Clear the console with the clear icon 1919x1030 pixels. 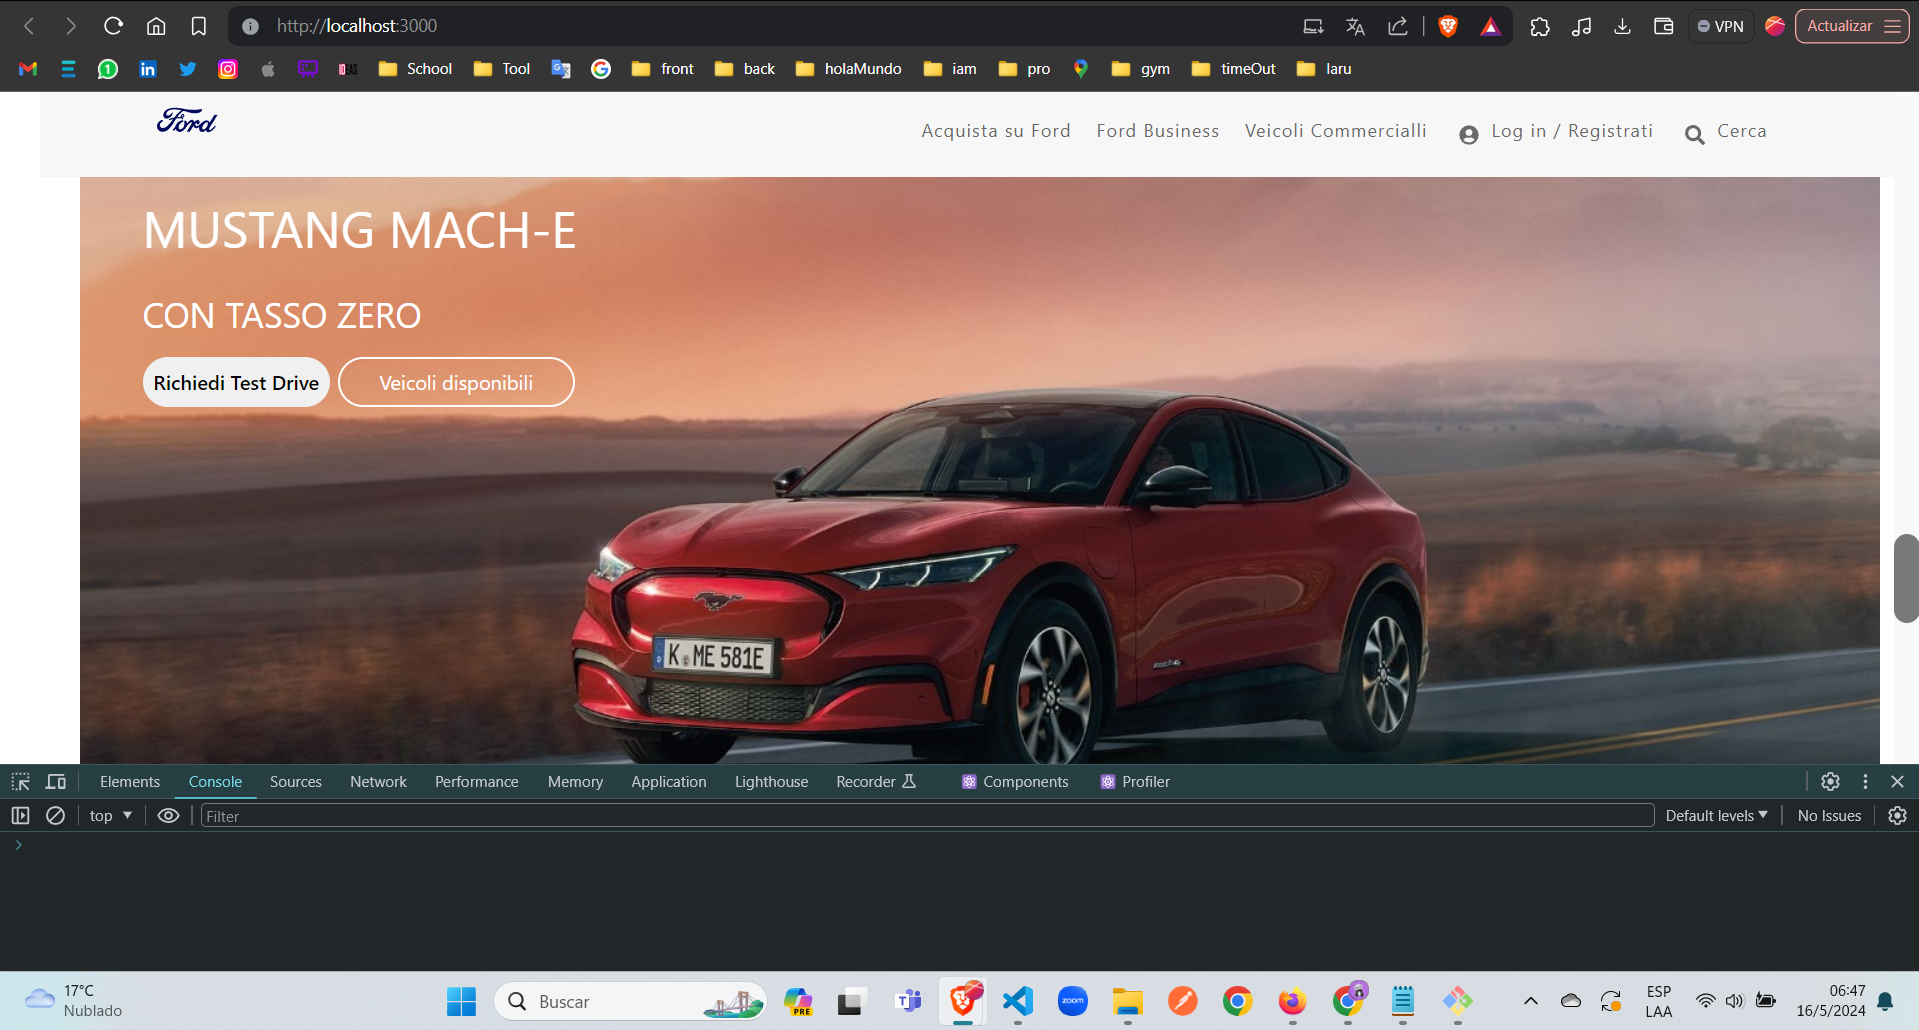click(x=56, y=816)
